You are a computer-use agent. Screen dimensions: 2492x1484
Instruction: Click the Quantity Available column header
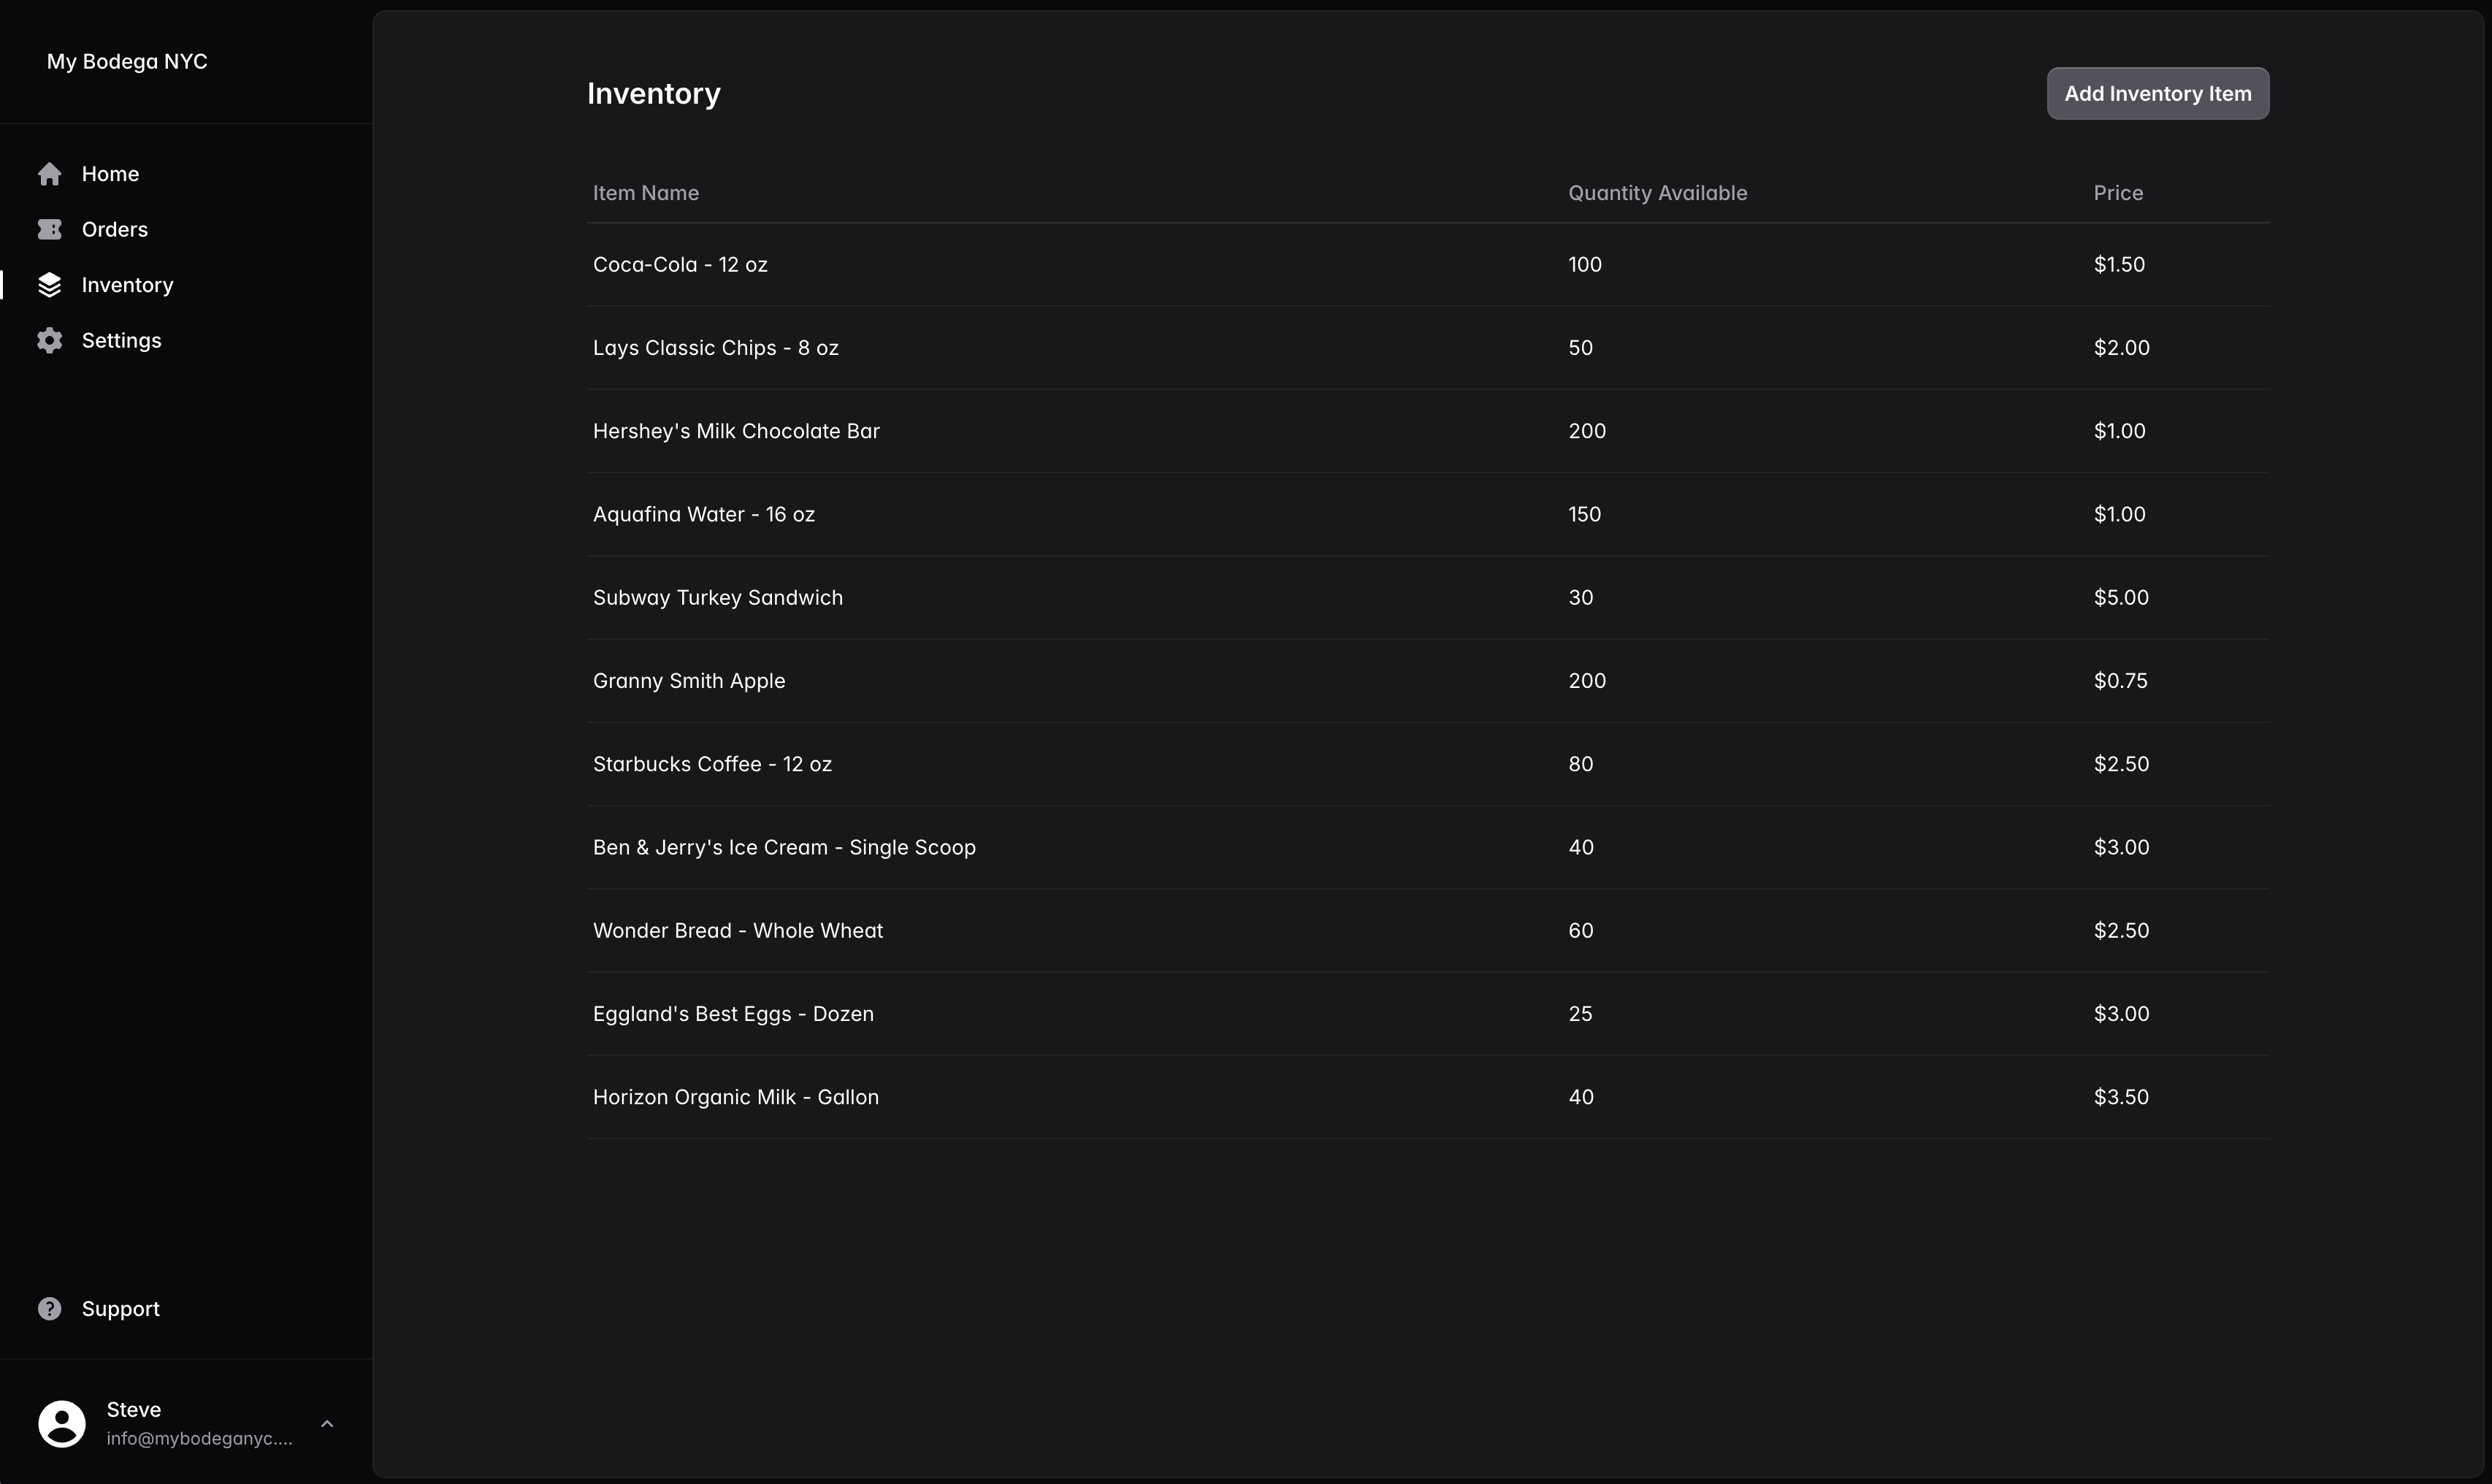click(1657, 193)
